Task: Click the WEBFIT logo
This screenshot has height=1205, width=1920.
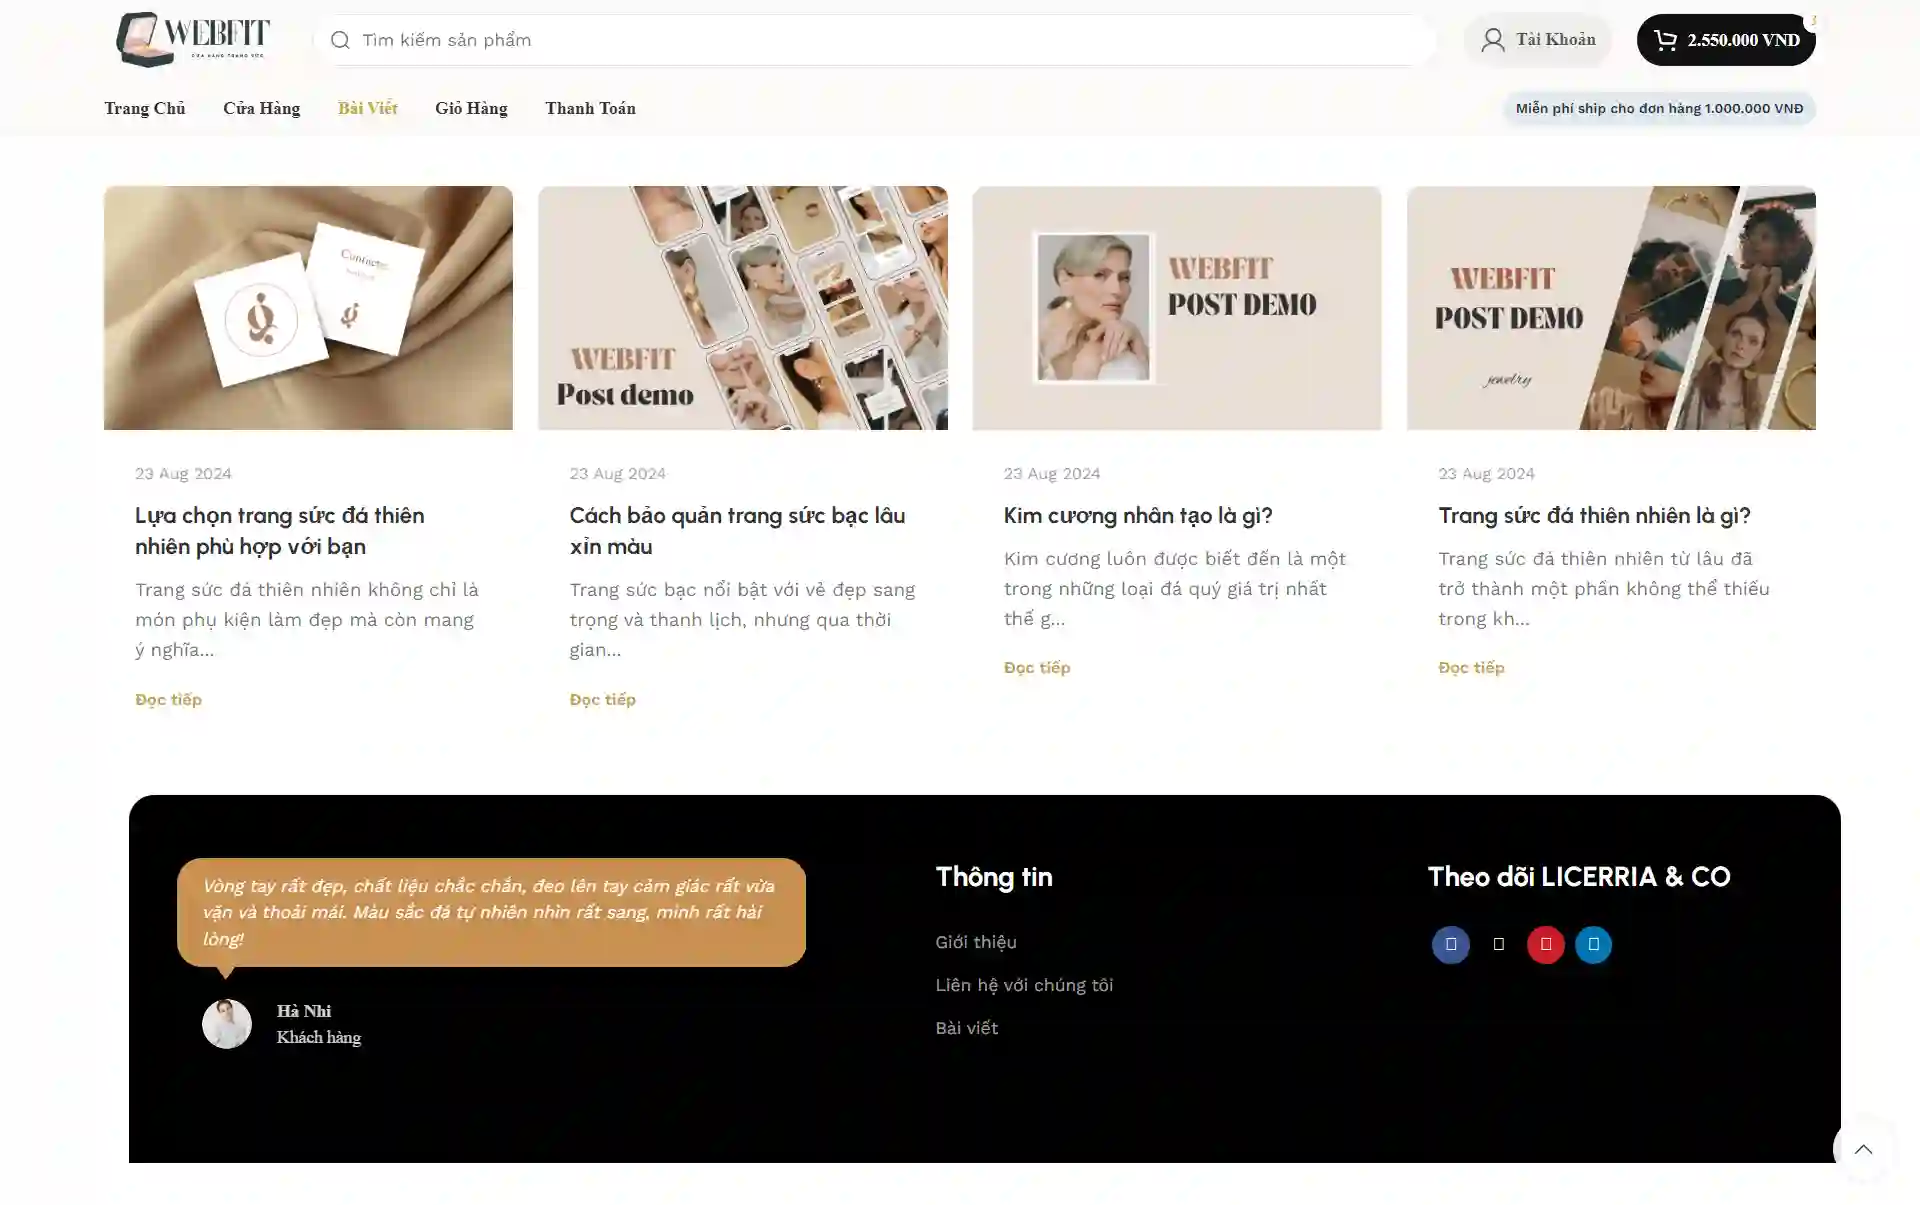Action: (193, 39)
